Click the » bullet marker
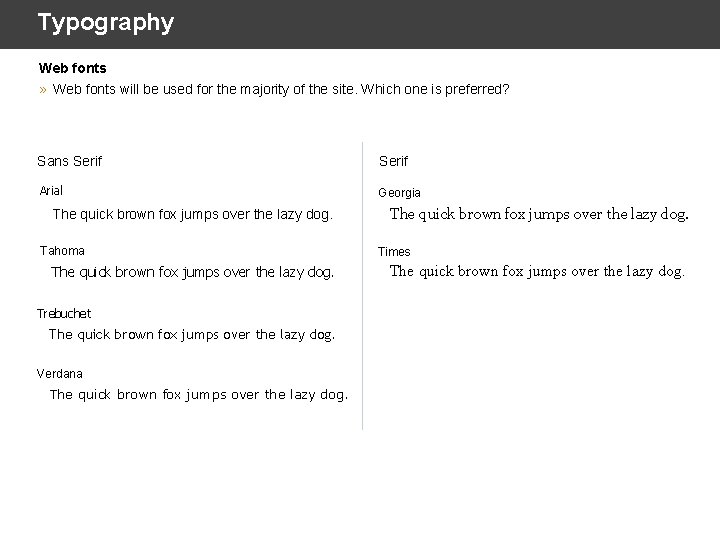This screenshot has width=720, height=540. pyautogui.click(x=43, y=90)
